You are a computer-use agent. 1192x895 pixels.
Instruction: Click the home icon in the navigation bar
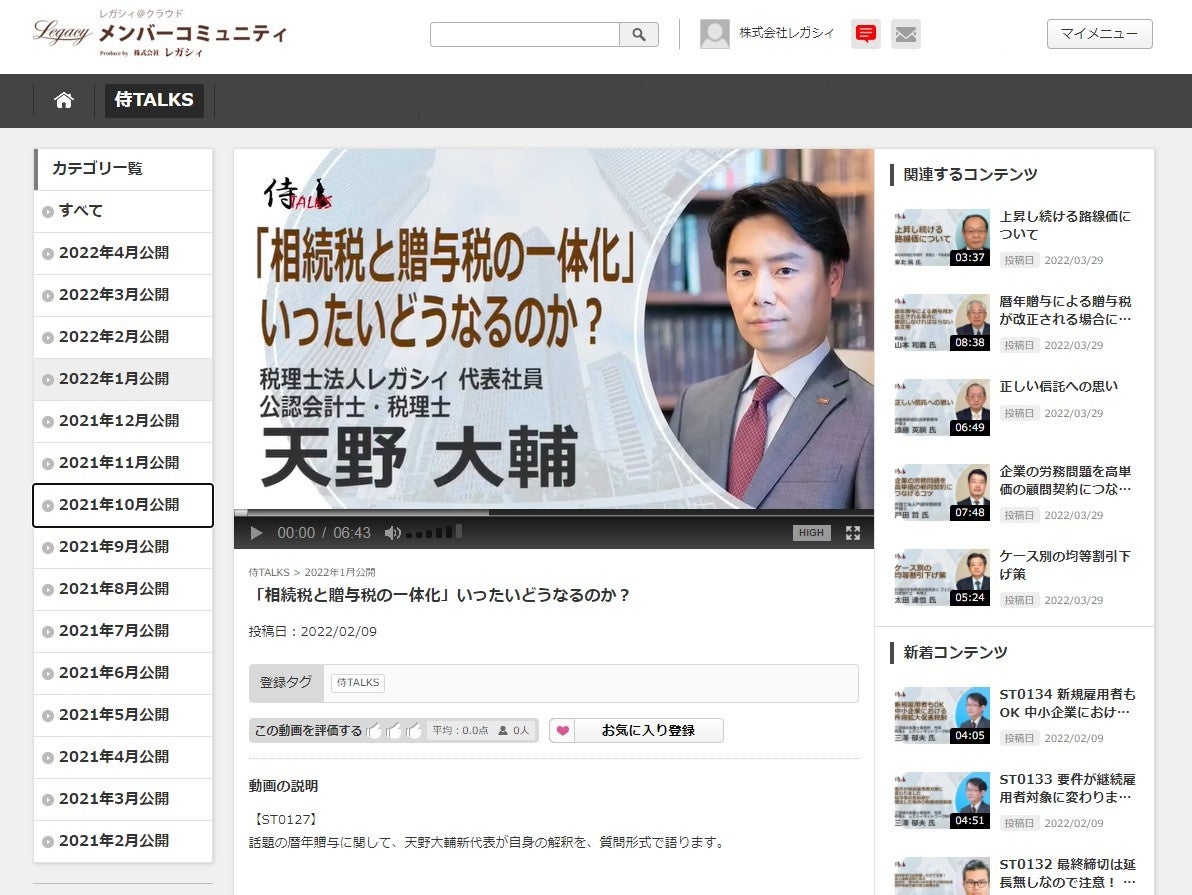click(64, 100)
